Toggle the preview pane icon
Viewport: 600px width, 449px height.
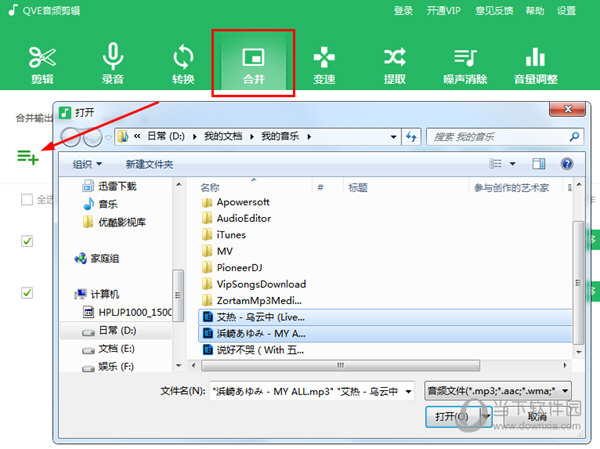[539, 164]
